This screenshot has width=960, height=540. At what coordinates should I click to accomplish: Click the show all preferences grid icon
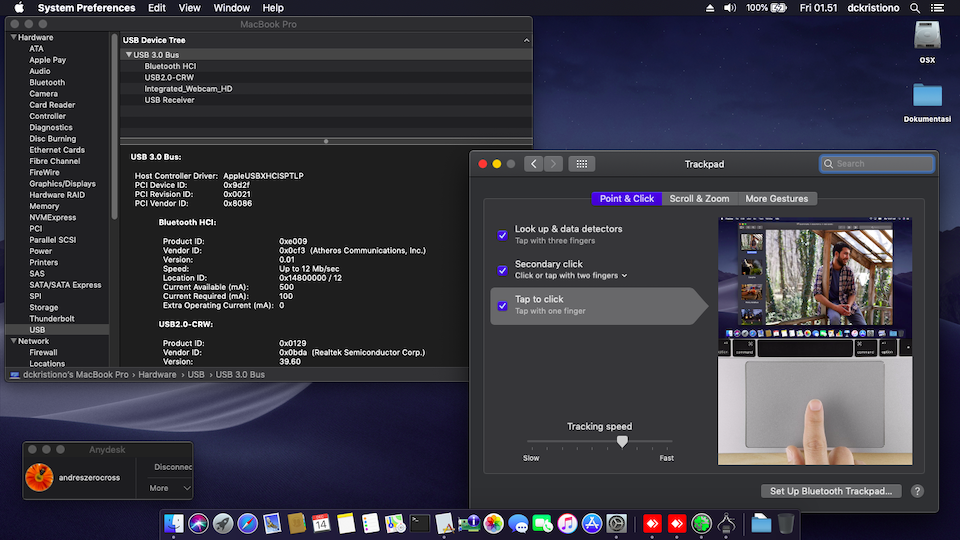point(581,164)
